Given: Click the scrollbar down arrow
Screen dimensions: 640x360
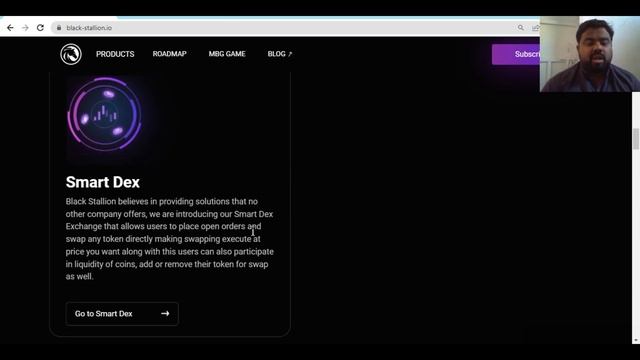Looking at the screenshot, I should pos(636,340).
